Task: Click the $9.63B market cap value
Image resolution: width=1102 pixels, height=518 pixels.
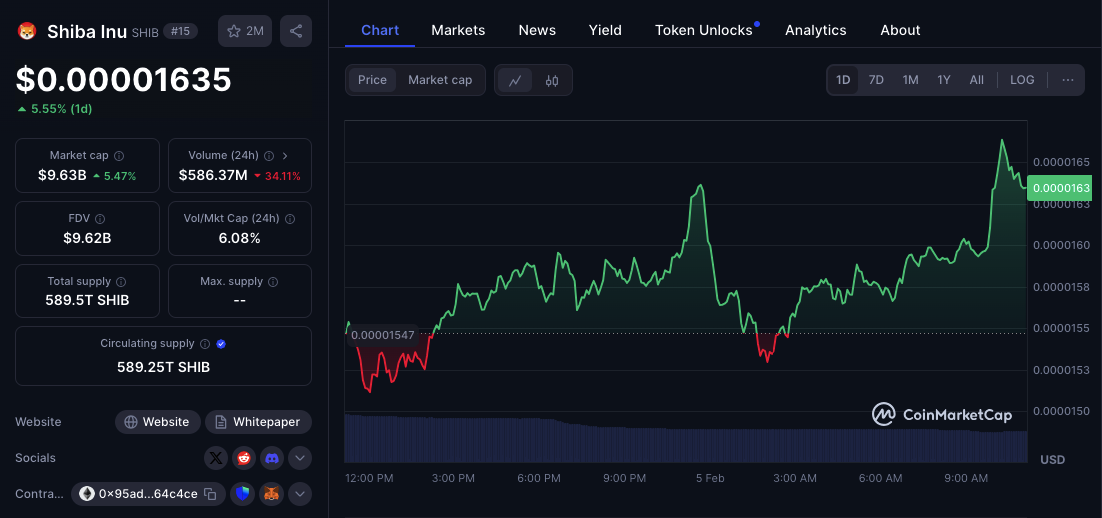Action: click(x=62, y=175)
